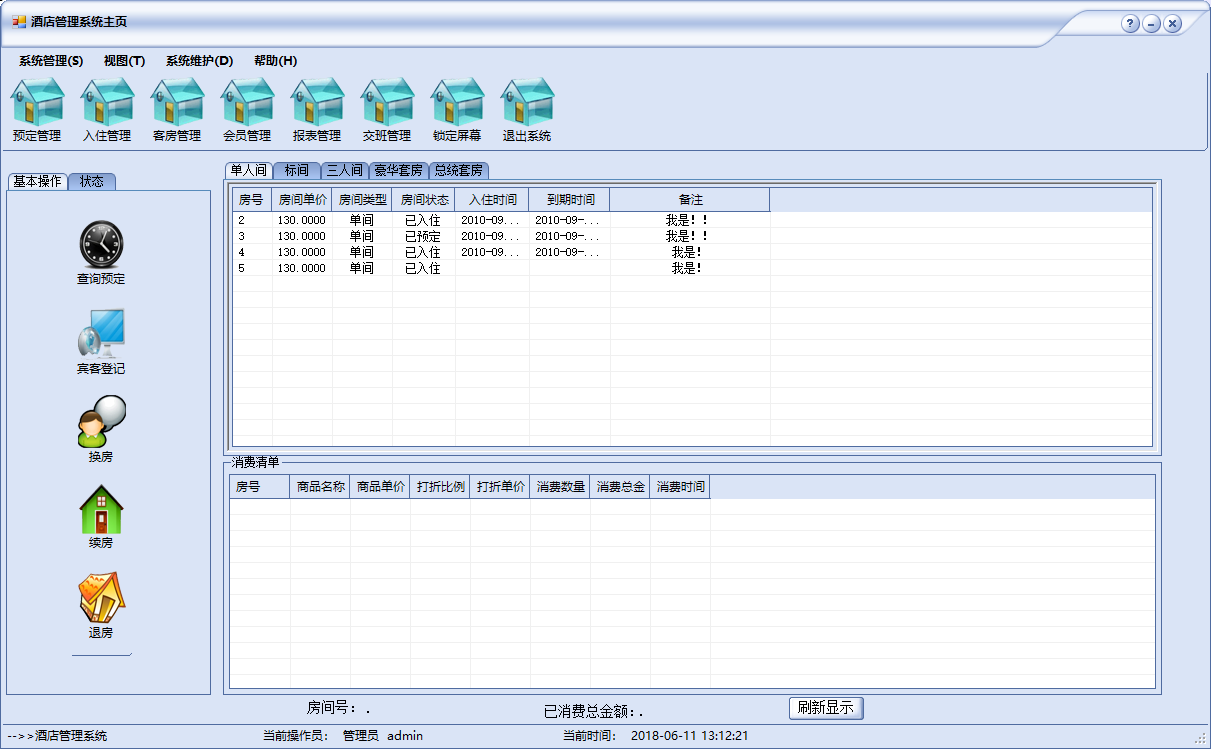Open 交班管理 toolbar icon

[x=387, y=110]
